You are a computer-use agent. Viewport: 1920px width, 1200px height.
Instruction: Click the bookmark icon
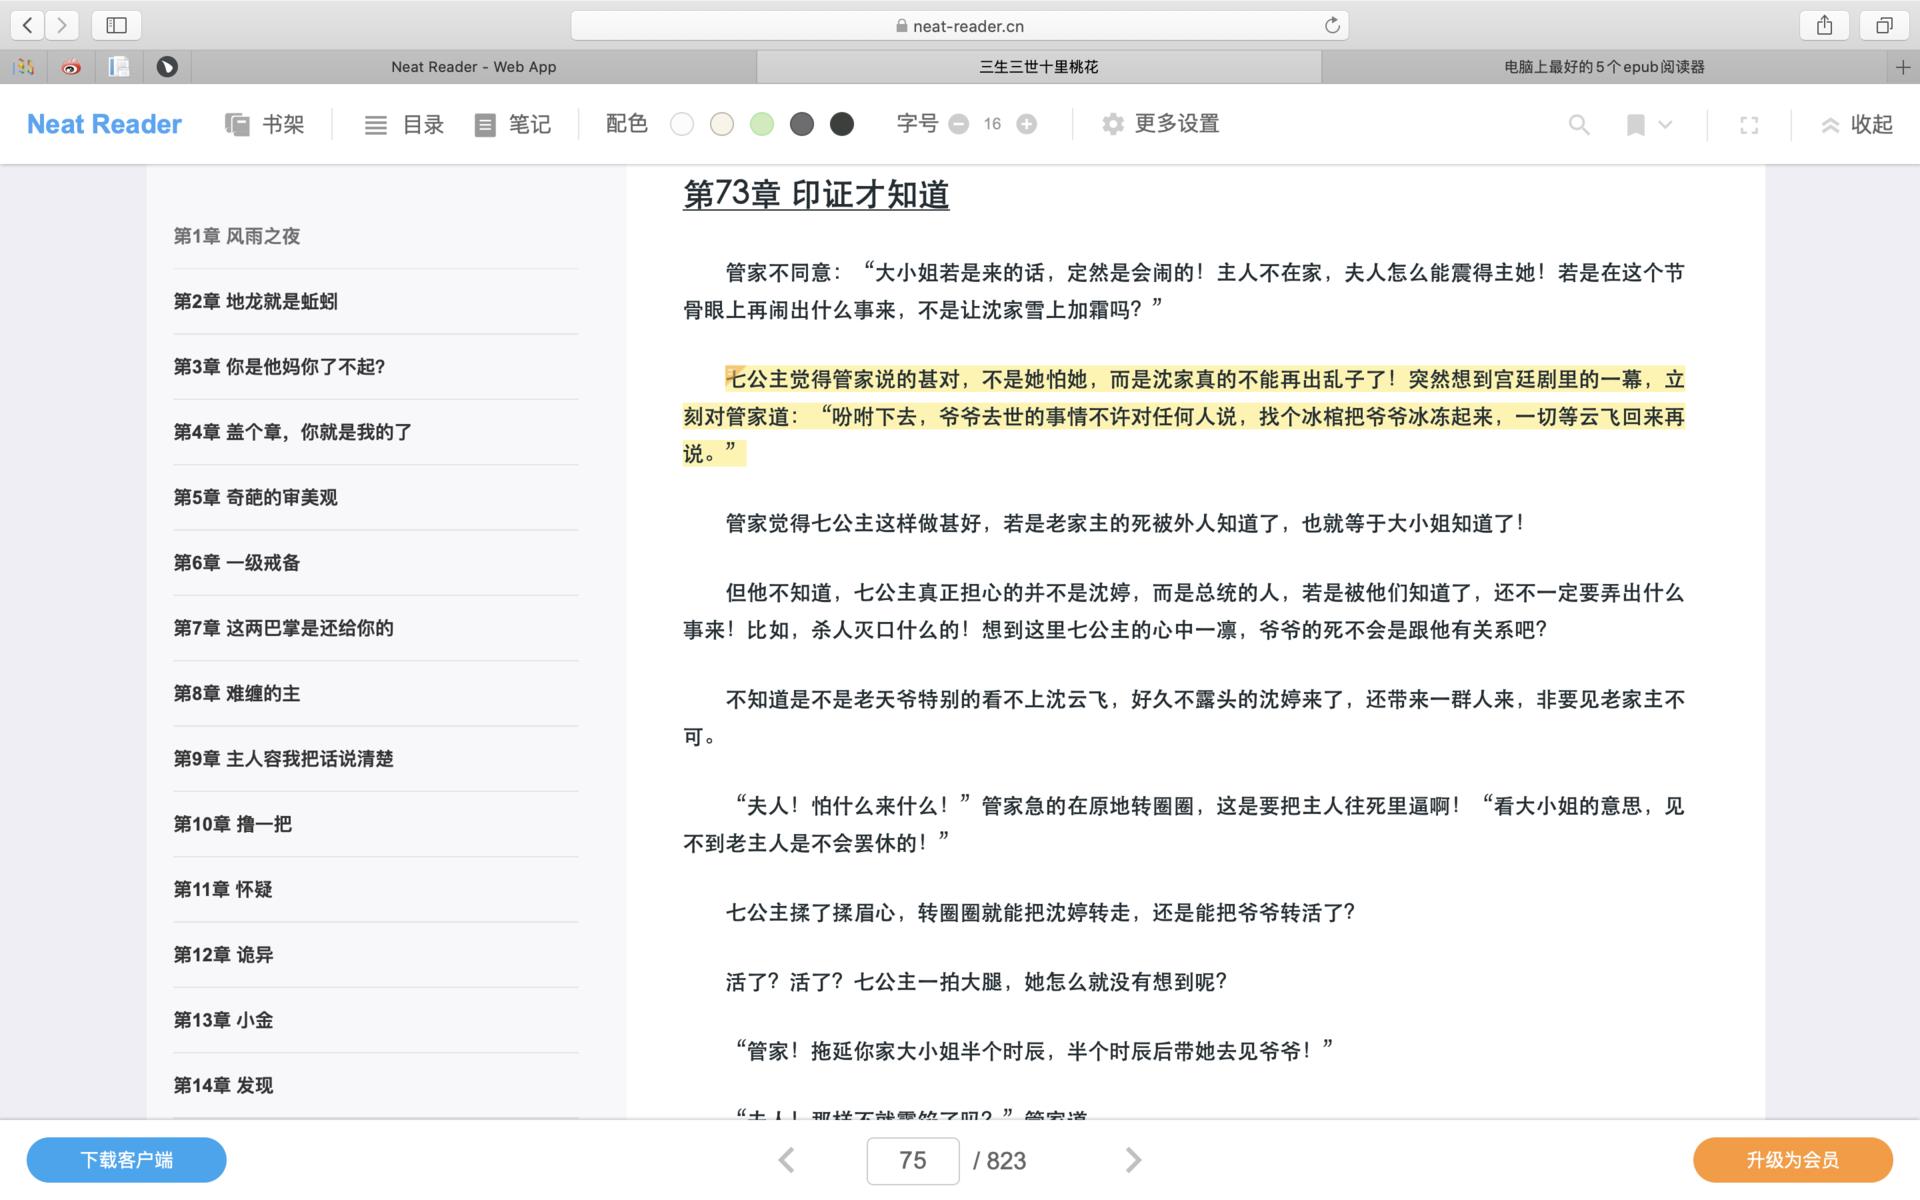[1636, 124]
